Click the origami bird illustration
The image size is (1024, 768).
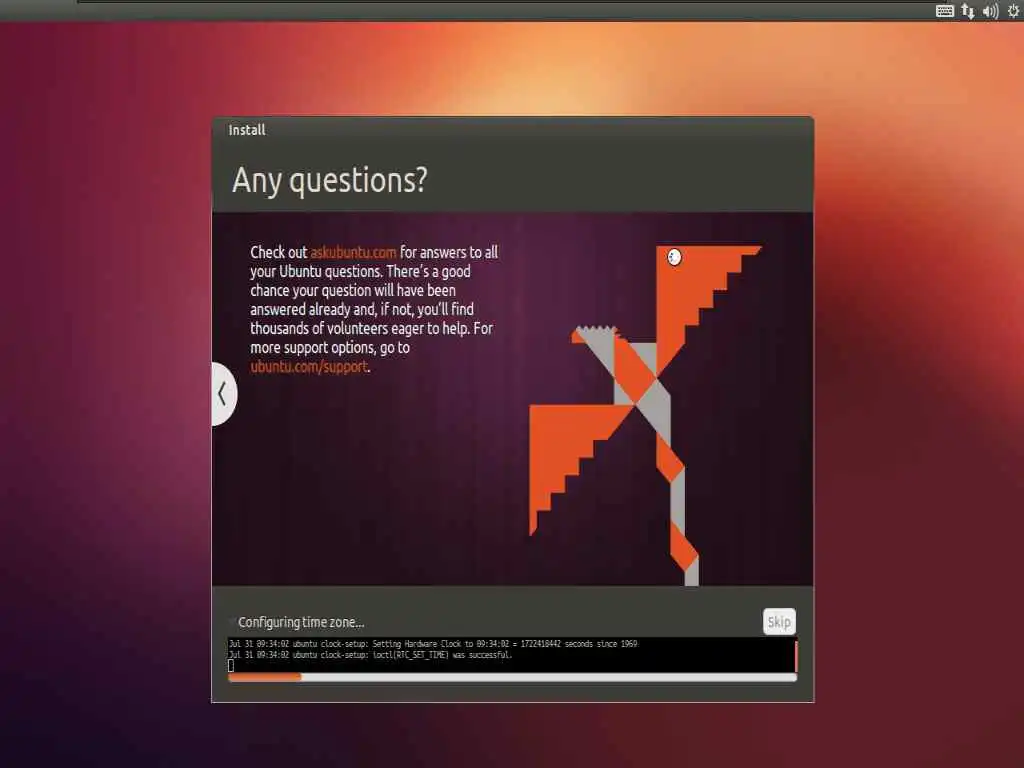pos(645,415)
